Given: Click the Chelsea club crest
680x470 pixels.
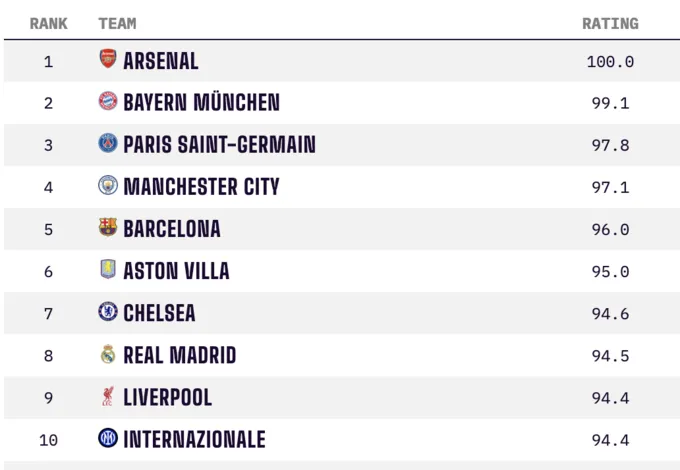Looking at the screenshot, I should pyautogui.click(x=108, y=312).
